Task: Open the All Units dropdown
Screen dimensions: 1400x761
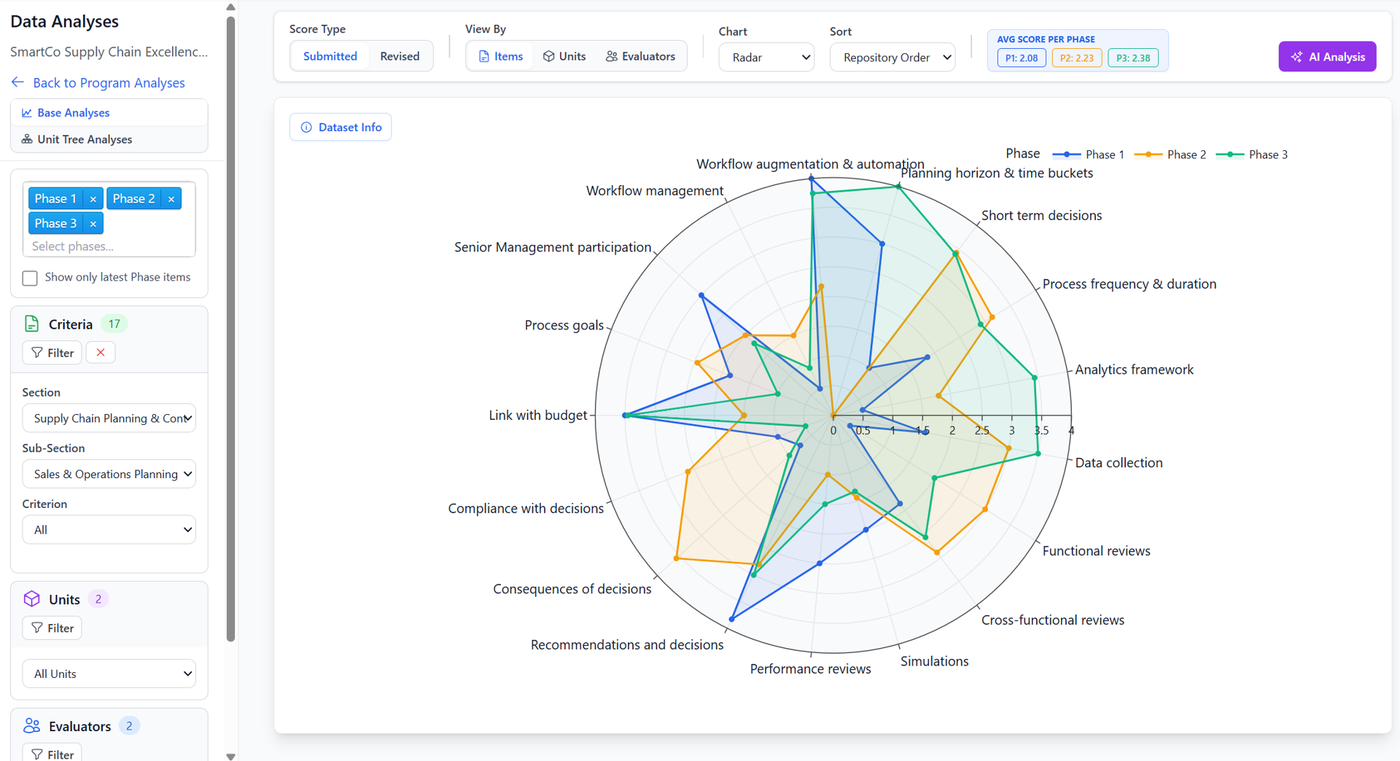Action: 109,674
